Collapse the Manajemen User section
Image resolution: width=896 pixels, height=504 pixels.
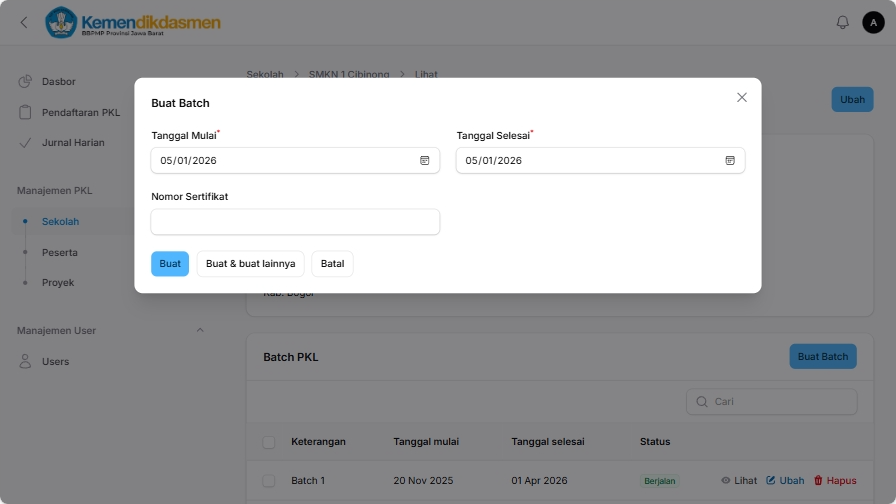pyautogui.click(x=199, y=330)
